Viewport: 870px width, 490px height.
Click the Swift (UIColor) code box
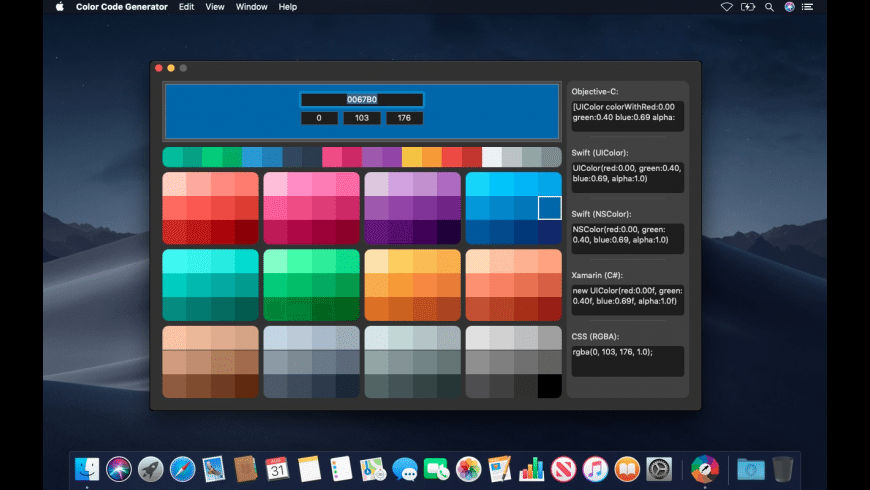coord(628,177)
